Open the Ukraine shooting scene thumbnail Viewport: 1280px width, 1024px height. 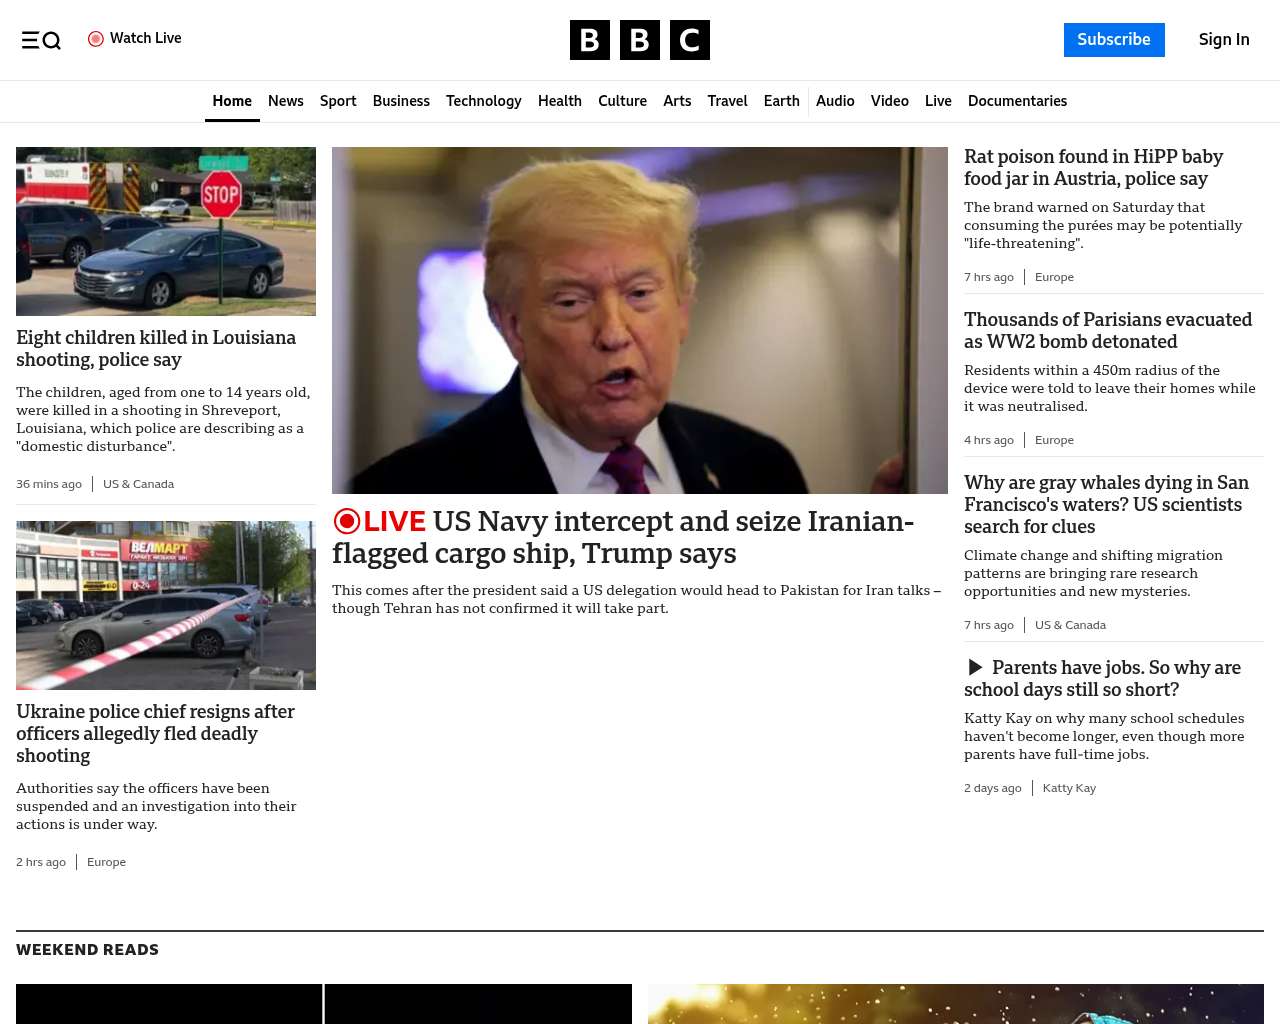[x=166, y=605]
